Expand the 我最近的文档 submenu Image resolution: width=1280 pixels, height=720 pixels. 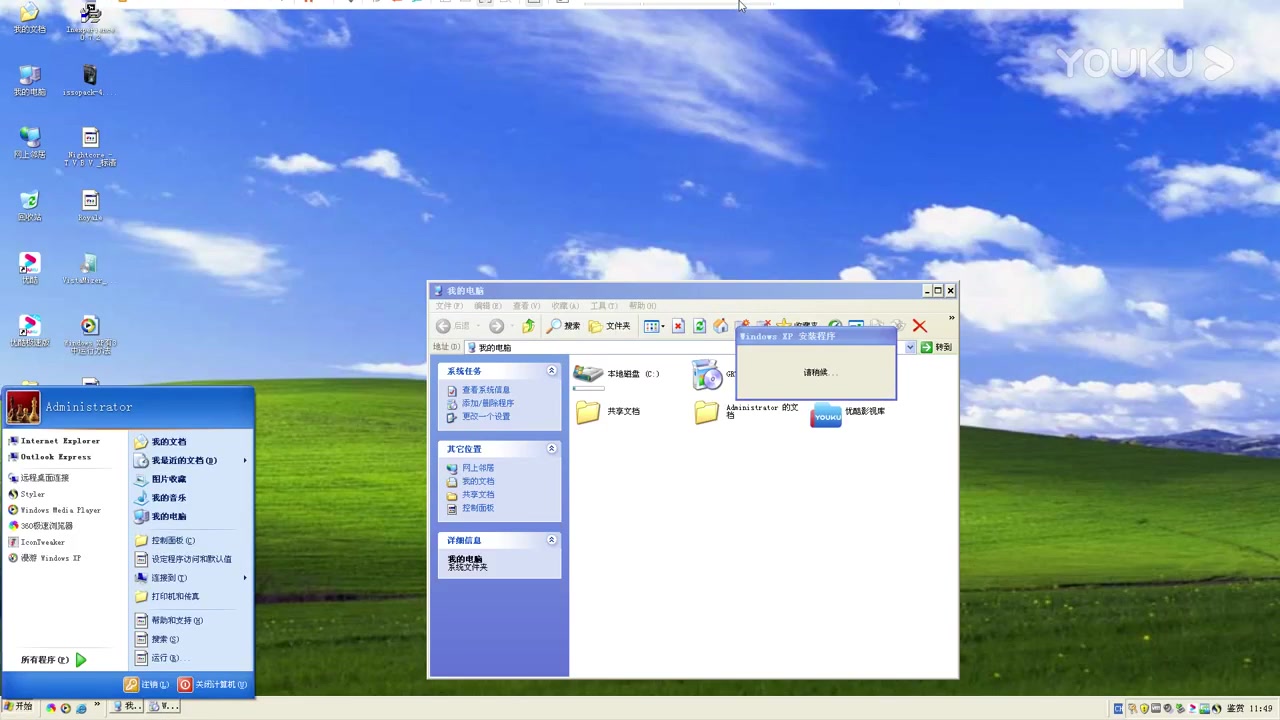[x=183, y=460]
